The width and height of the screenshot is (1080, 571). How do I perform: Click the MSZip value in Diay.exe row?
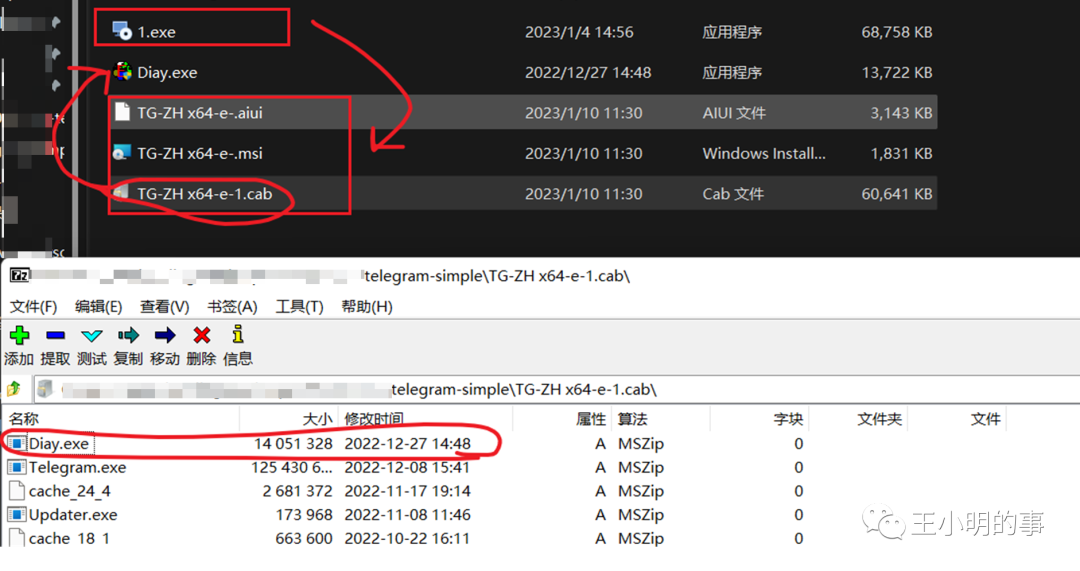641,444
